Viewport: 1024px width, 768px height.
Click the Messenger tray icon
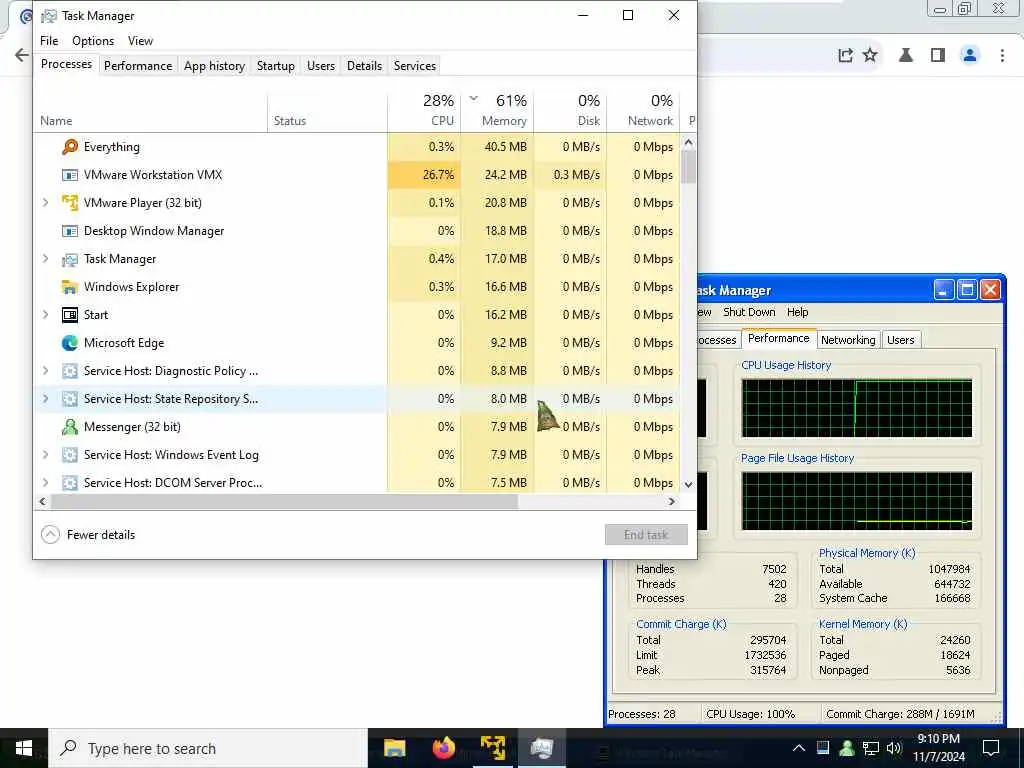pyautogui.click(x=847, y=748)
